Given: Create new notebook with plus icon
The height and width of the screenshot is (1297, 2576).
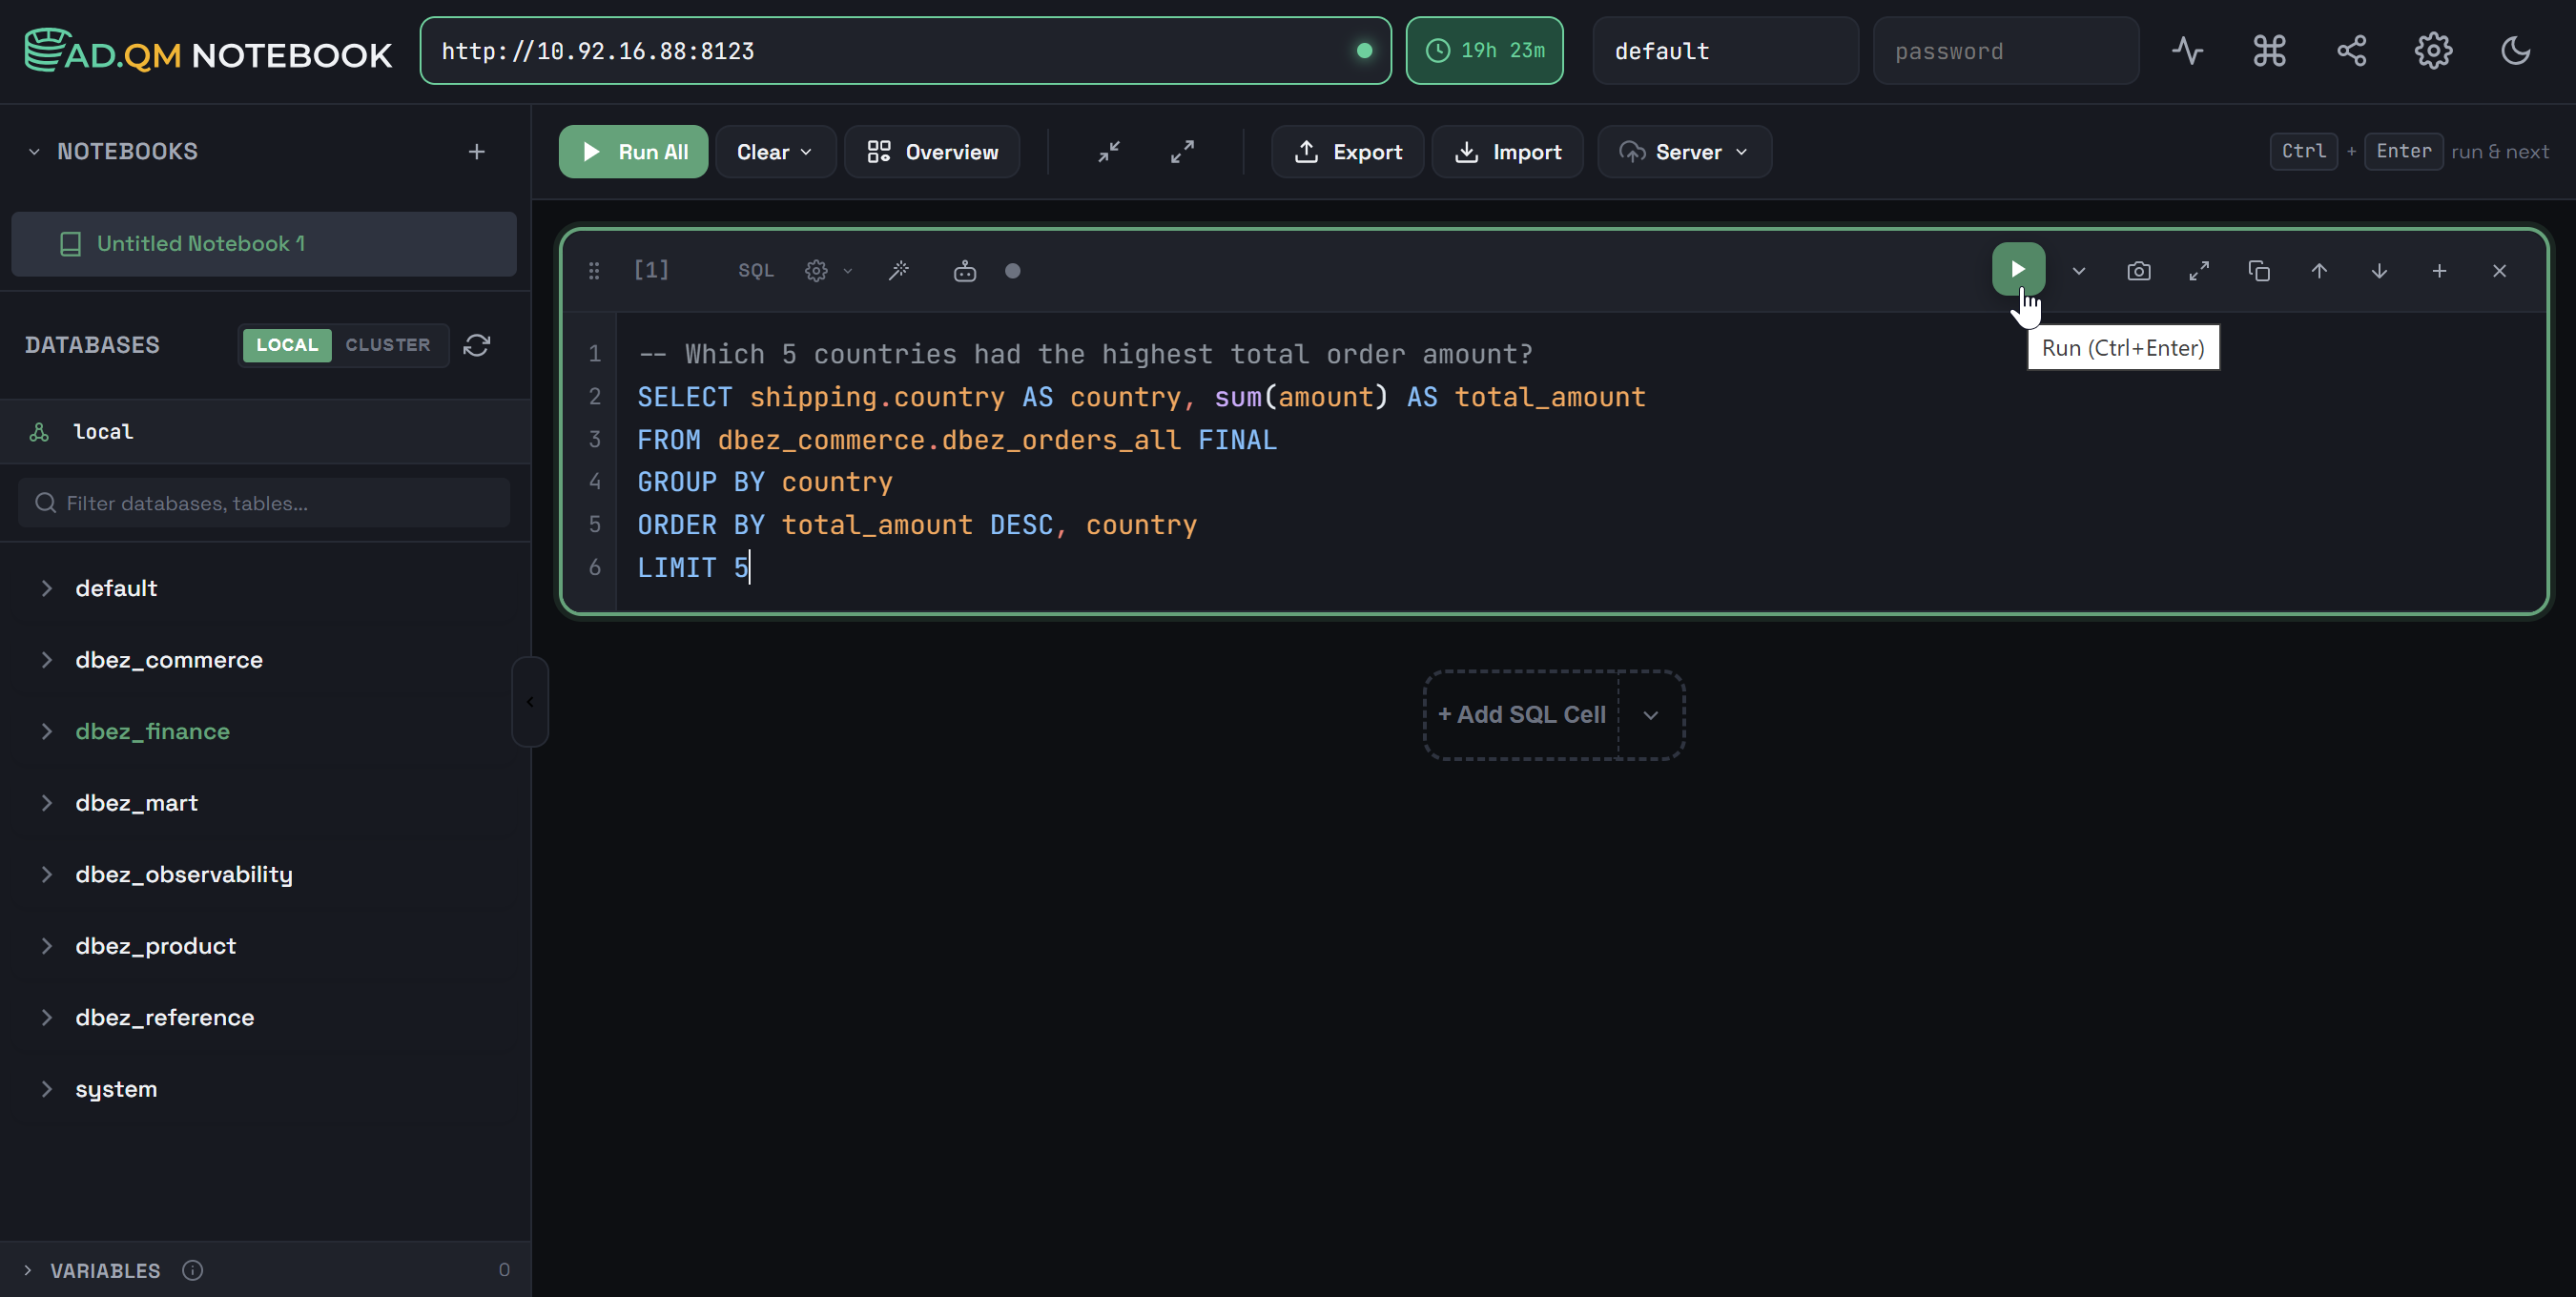Looking at the screenshot, I should pyautogui.click(x=477, y=152).
